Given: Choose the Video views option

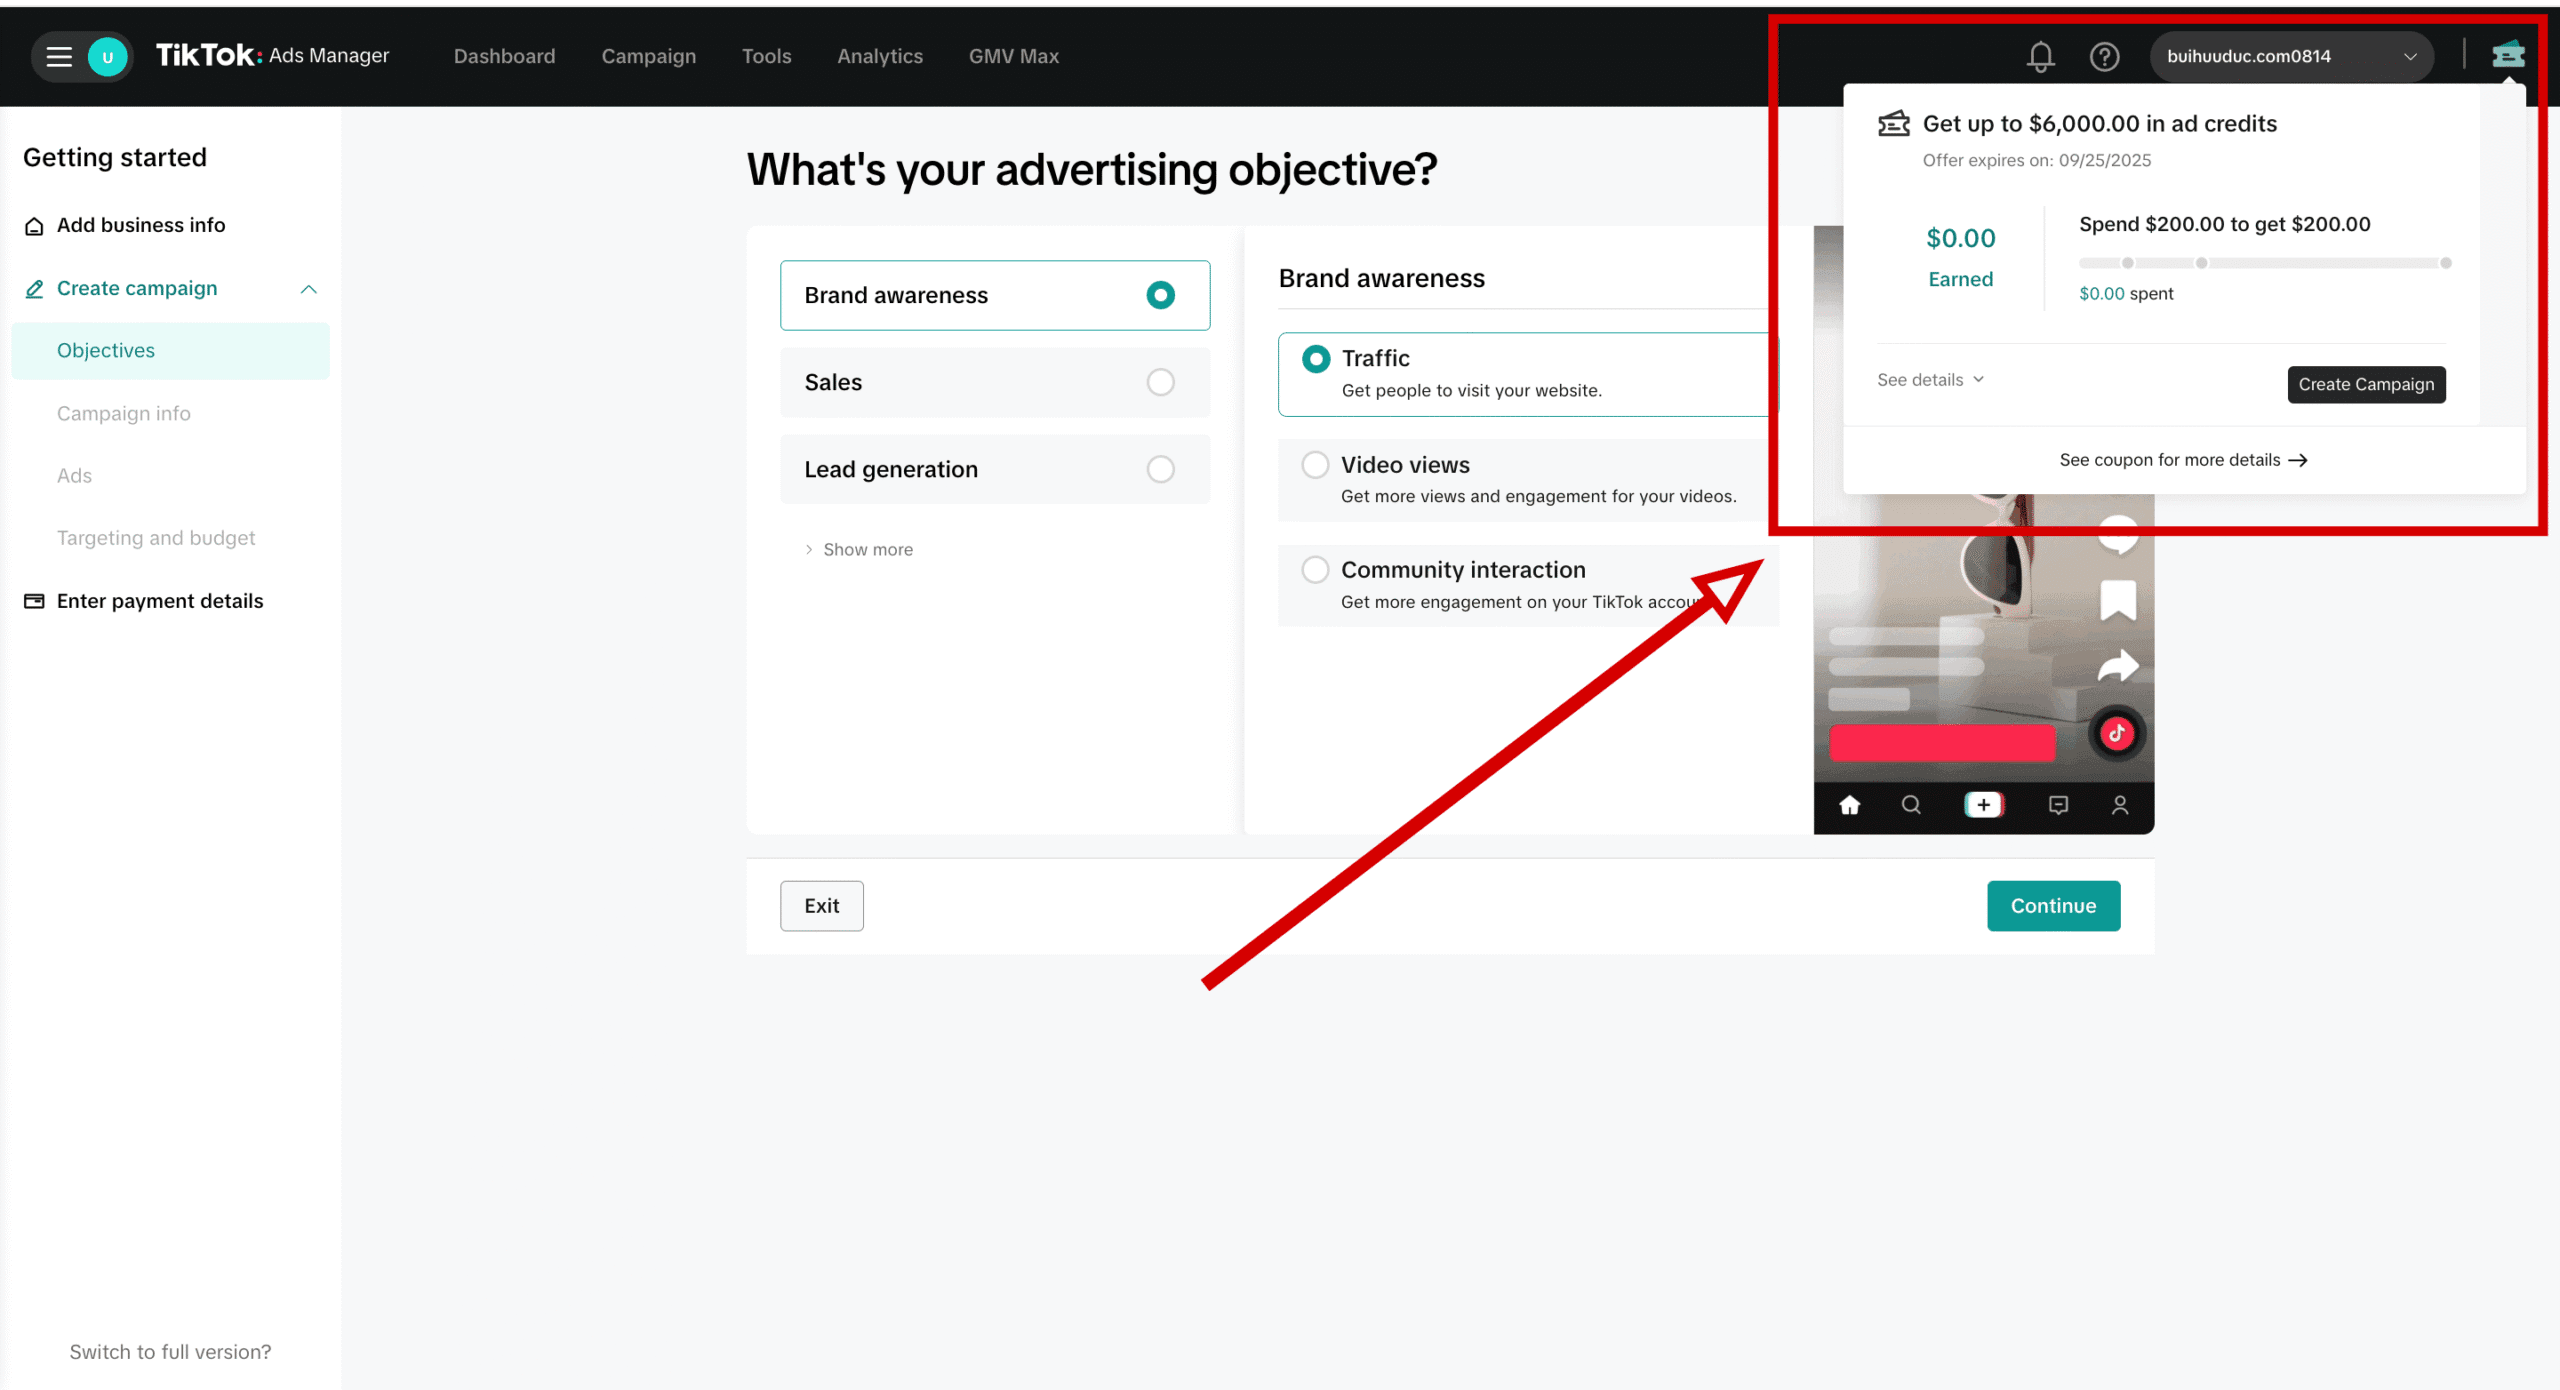Looking at the screenshot, I should point(1315,465).
